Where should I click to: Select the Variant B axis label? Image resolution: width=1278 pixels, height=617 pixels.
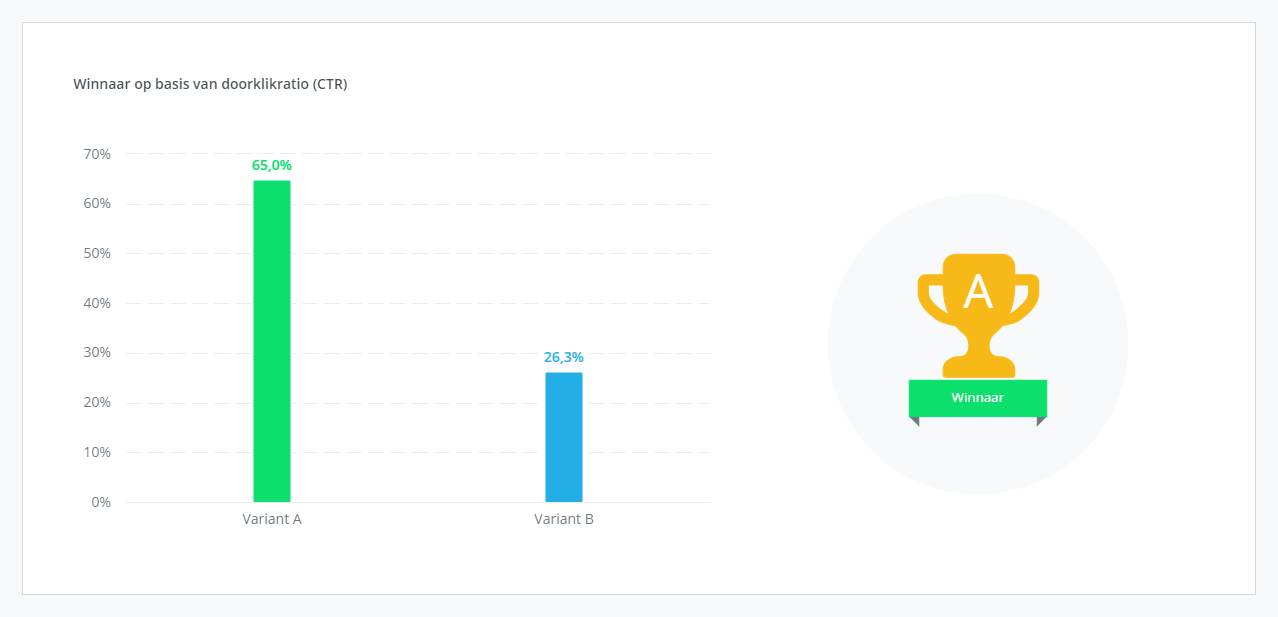click(x=564, y=520)
